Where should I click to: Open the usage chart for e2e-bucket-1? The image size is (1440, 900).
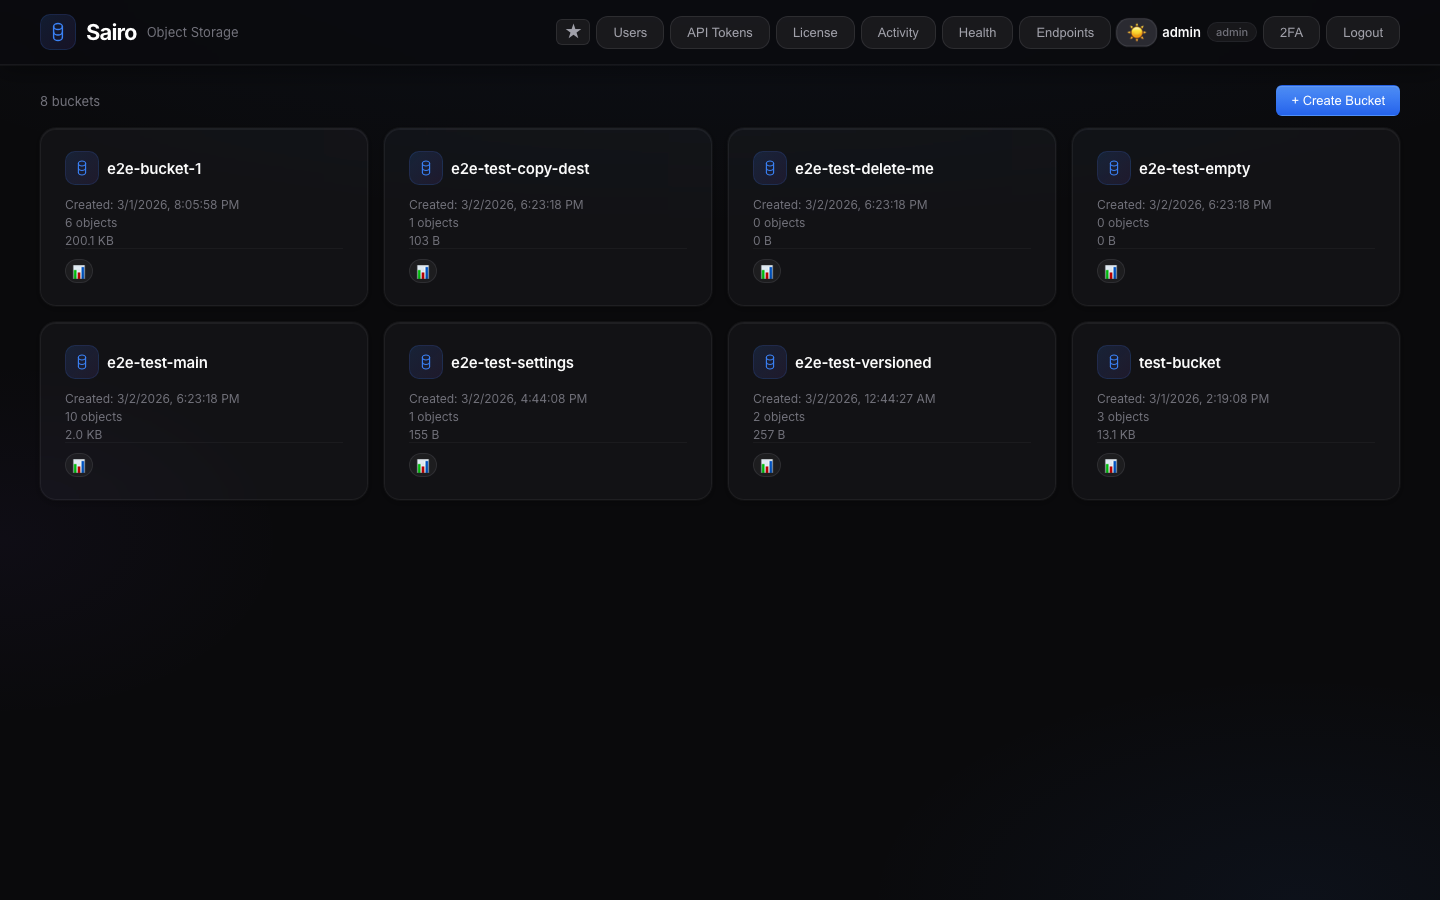tap(79, 271)
